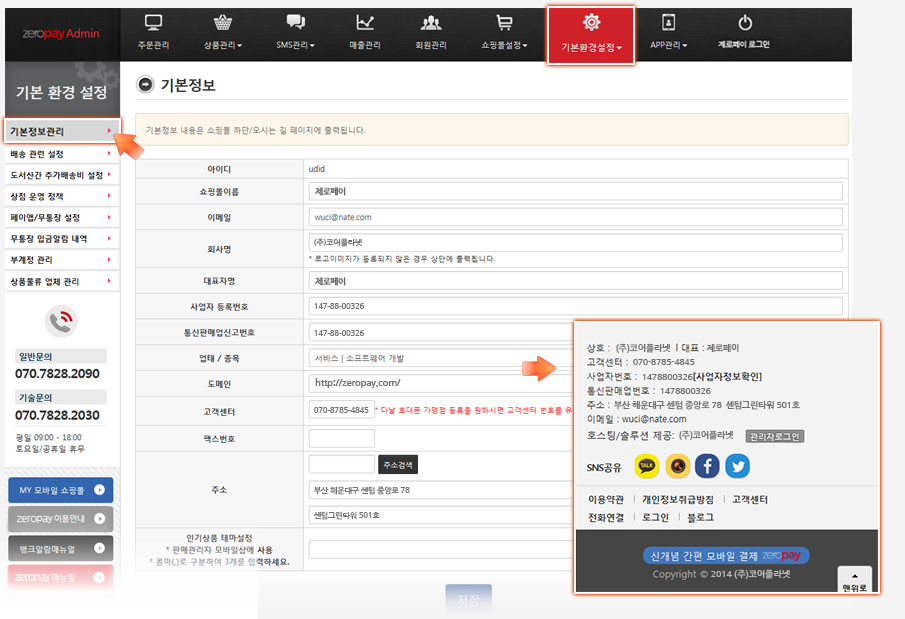Viewport: 905px width, 619px height.
Task: Click the postal code field beside 주소검색
Action: 342,464
